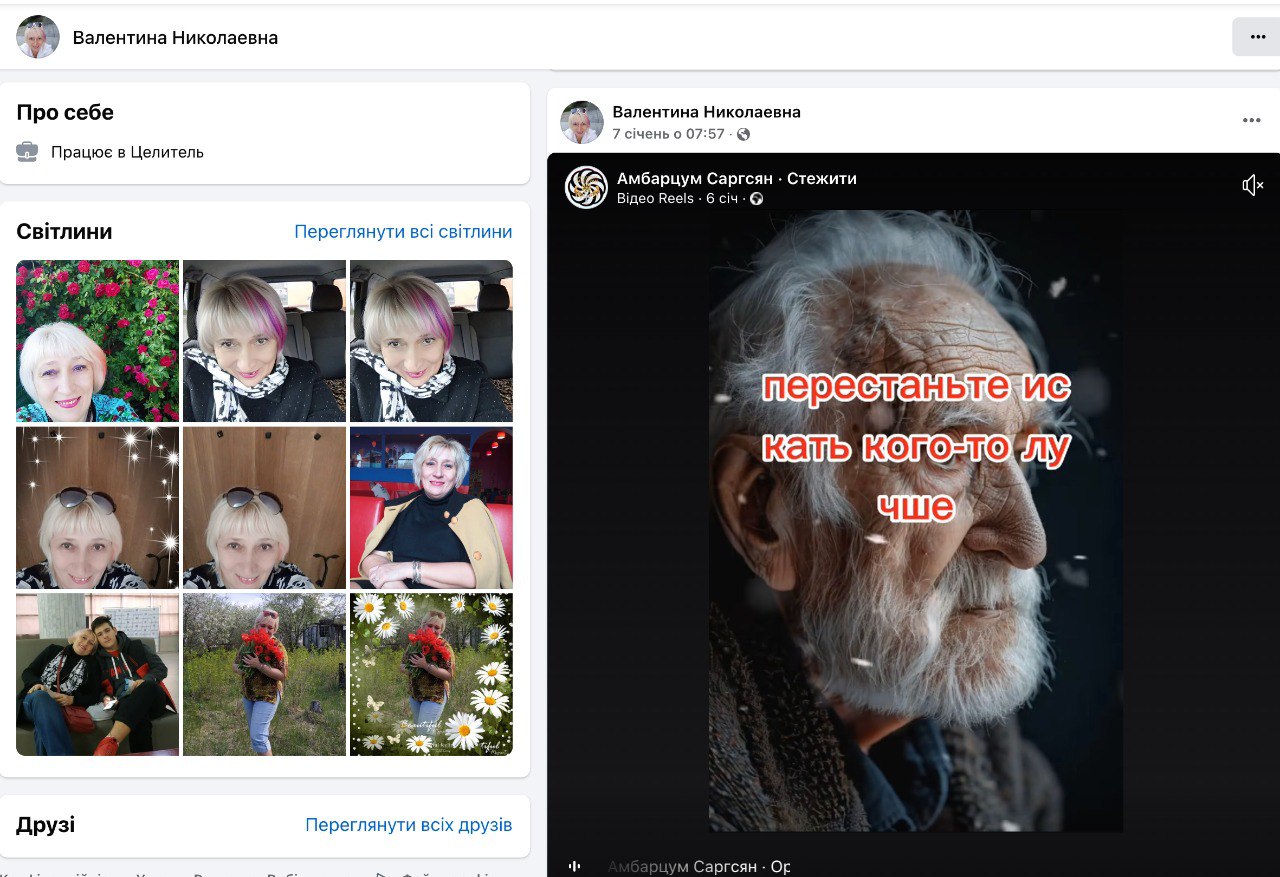Click the briefcase icon beside Працює в Целитель
This screenshot has height=877, width=1280.
point(27,152)
